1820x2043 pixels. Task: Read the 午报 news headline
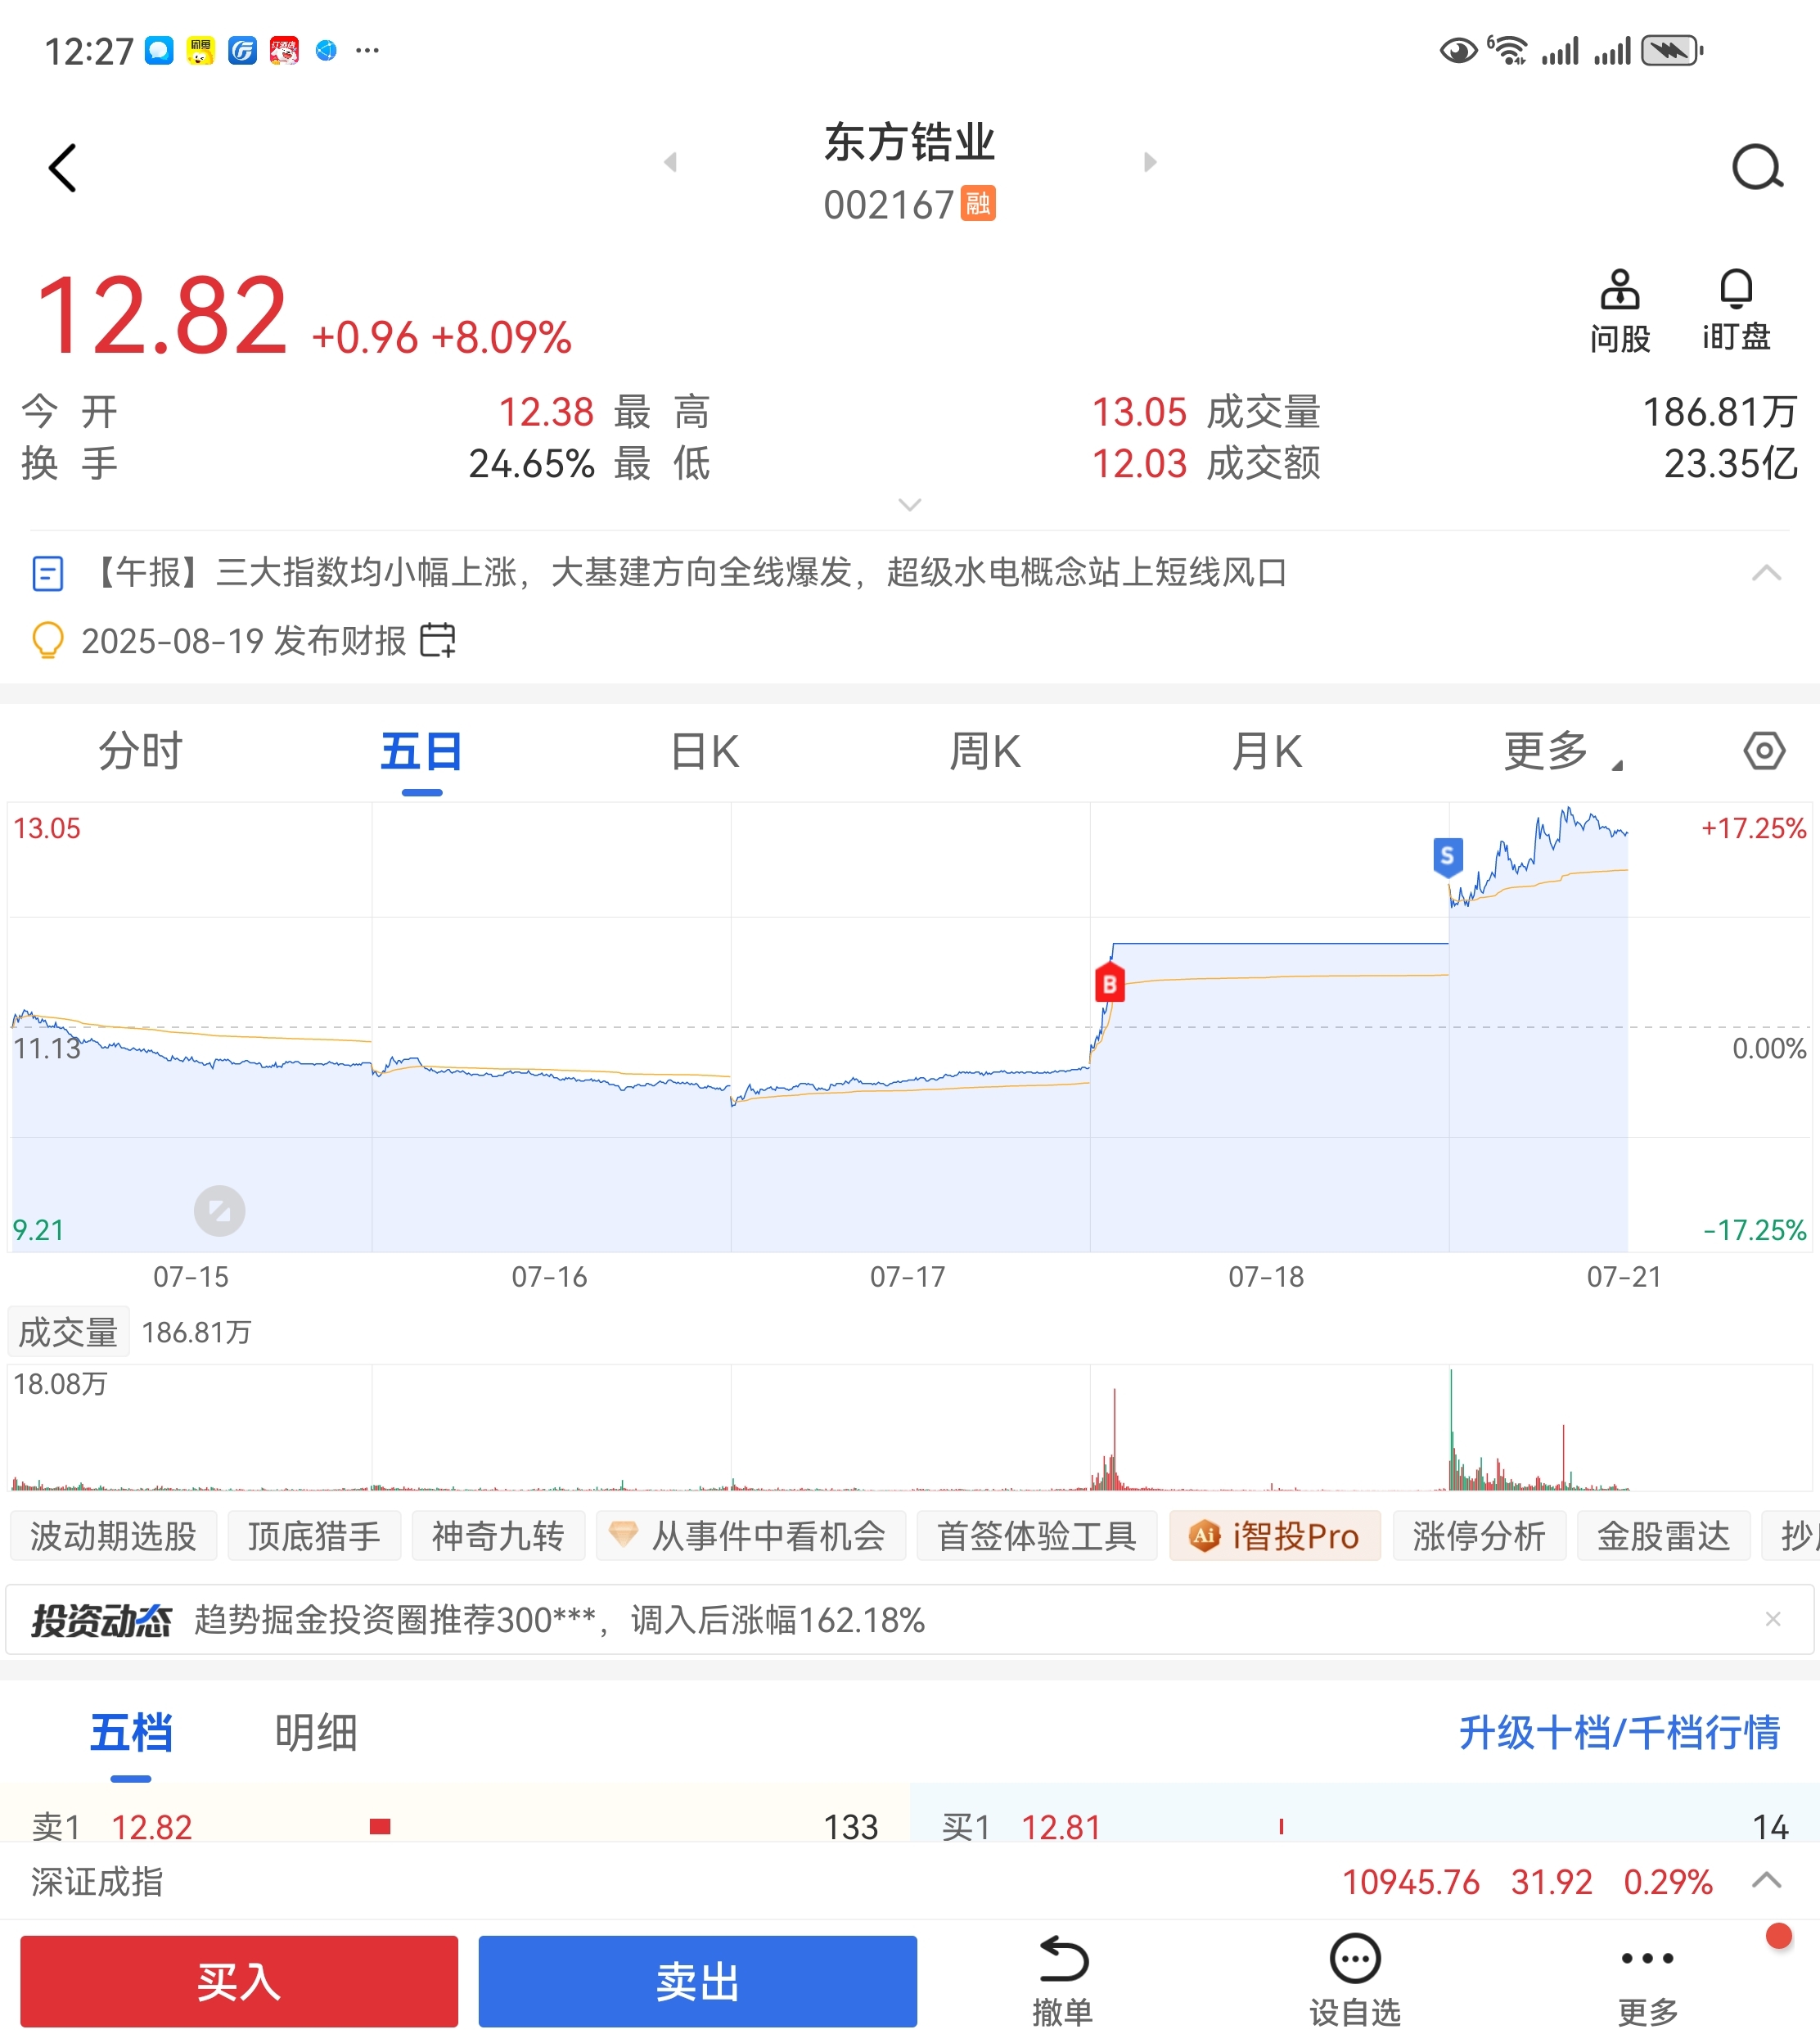685,573
